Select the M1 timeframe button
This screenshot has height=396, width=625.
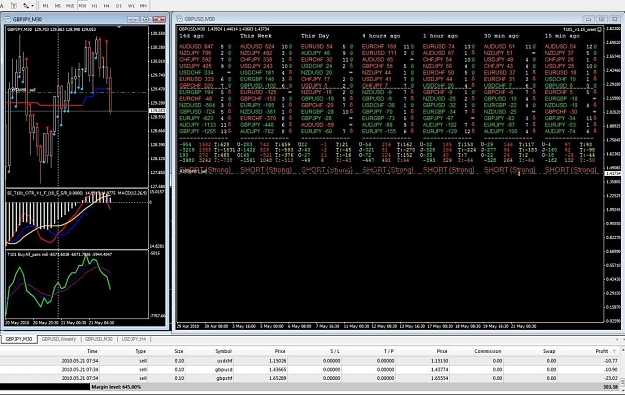[45, 6]
